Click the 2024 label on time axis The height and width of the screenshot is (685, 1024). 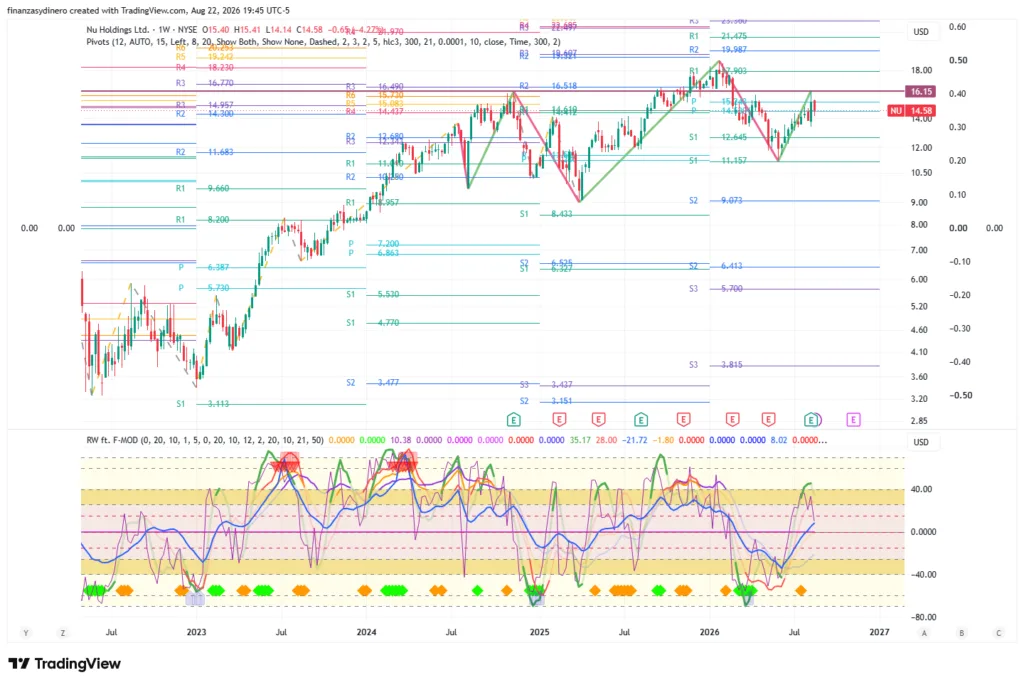(366, 632)
